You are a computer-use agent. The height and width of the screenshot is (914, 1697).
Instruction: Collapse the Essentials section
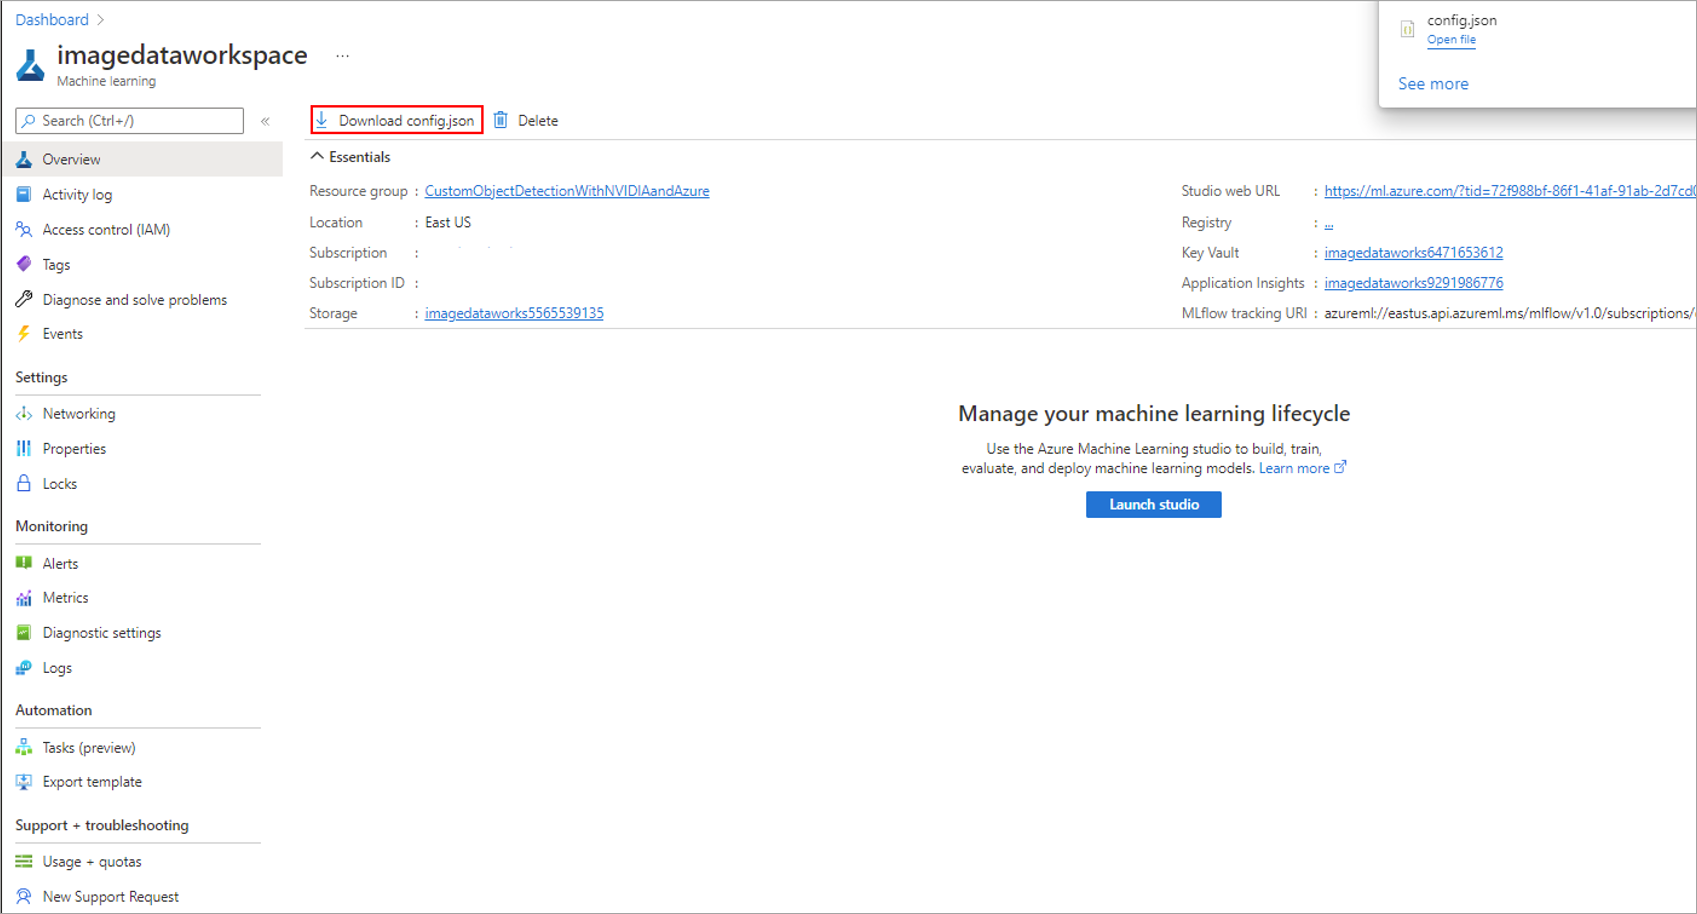(317, 157)
